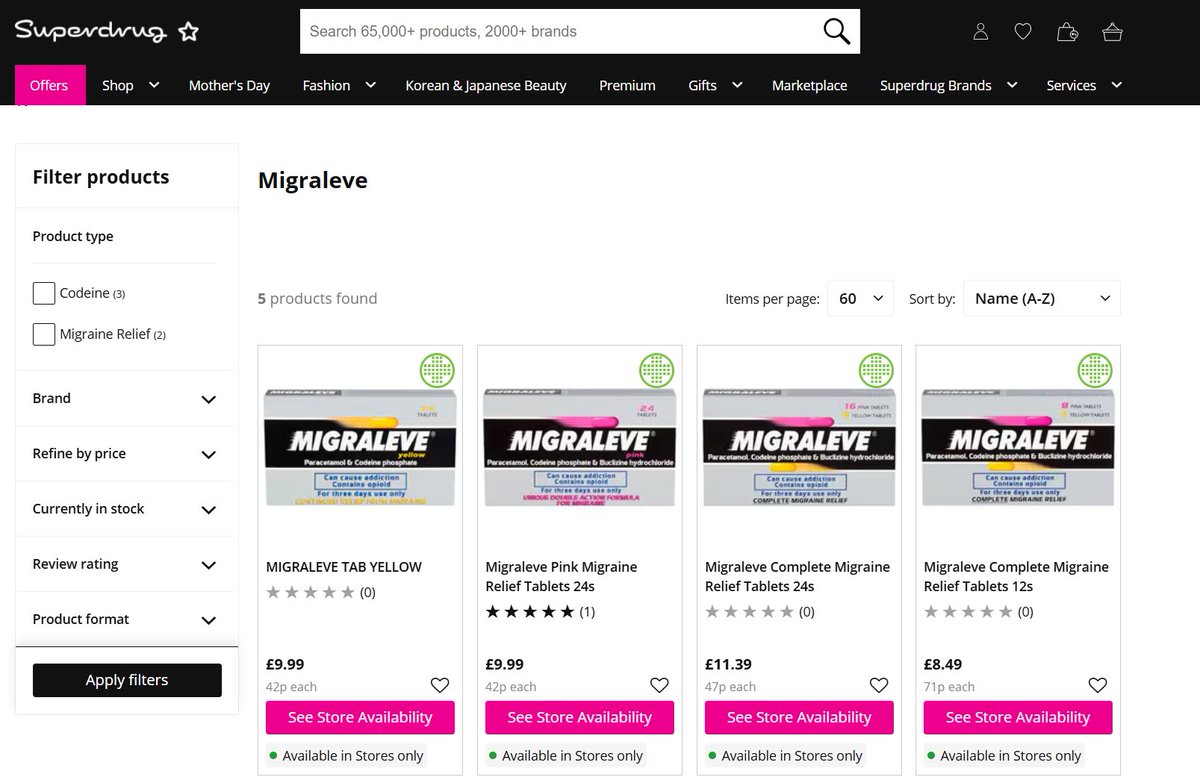
Task: Open Migraleve Pink Migraine Relief Tablets 24s
Action: pyautogui.click(x=561, y=576)
